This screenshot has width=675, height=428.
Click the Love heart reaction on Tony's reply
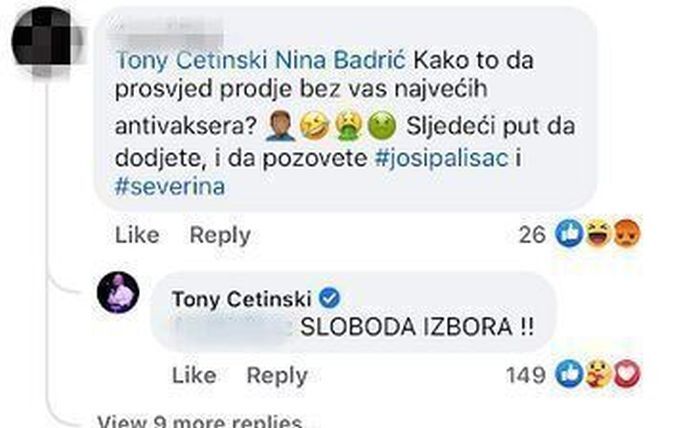click(x=627, y=375)
